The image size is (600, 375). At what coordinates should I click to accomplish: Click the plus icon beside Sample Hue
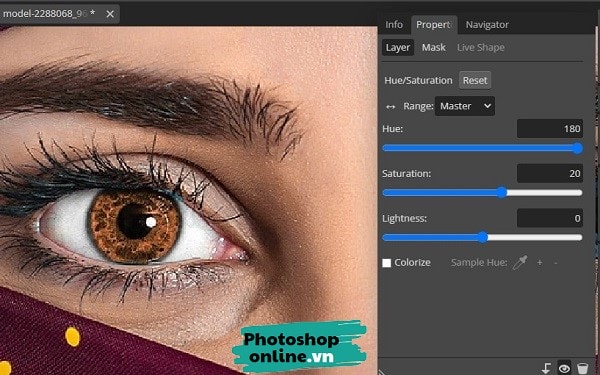[540, 262]
